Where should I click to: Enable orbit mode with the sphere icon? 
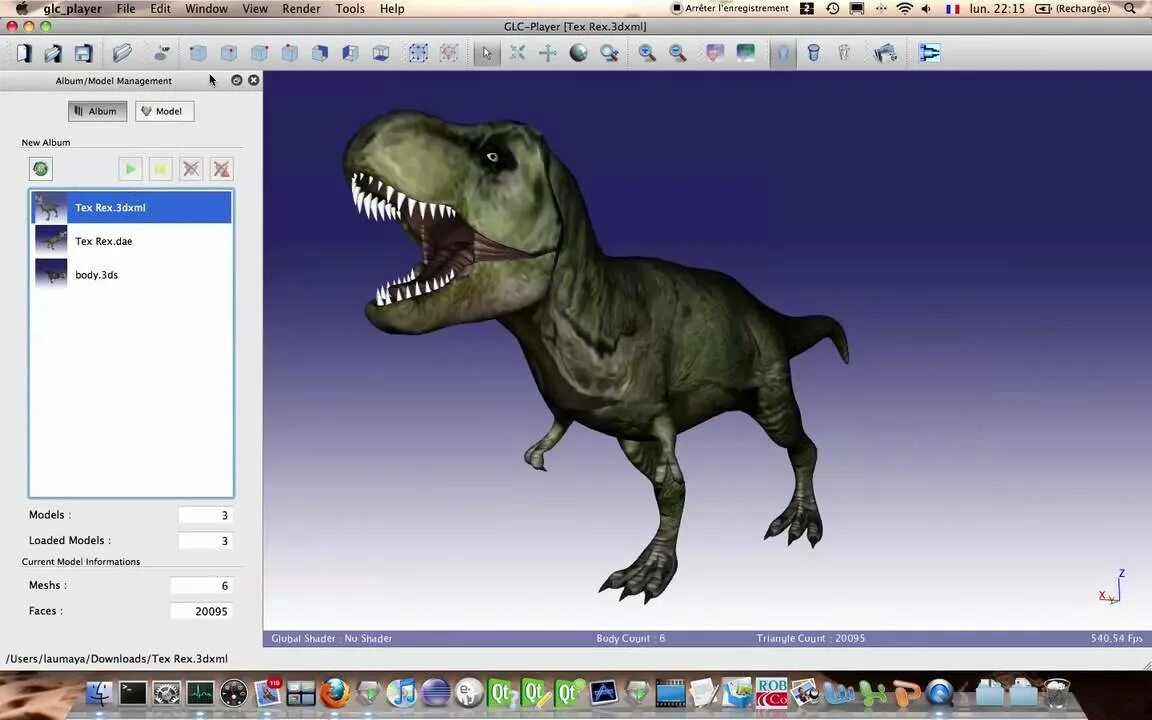tap(578, 53)
